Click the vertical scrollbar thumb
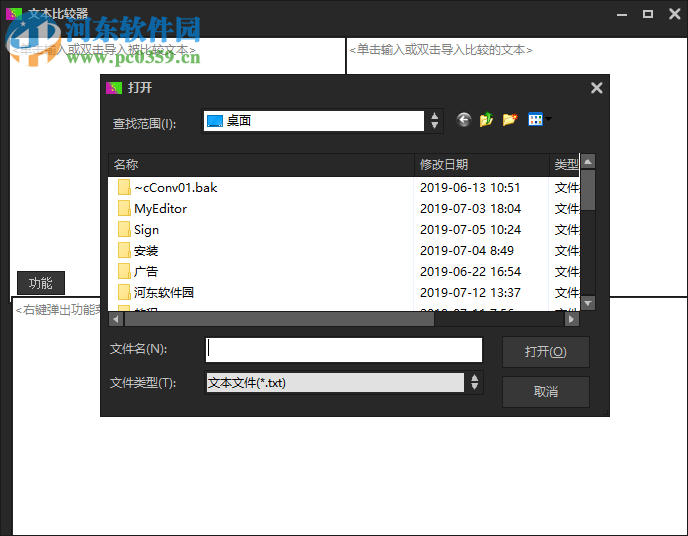 point(588,190)
